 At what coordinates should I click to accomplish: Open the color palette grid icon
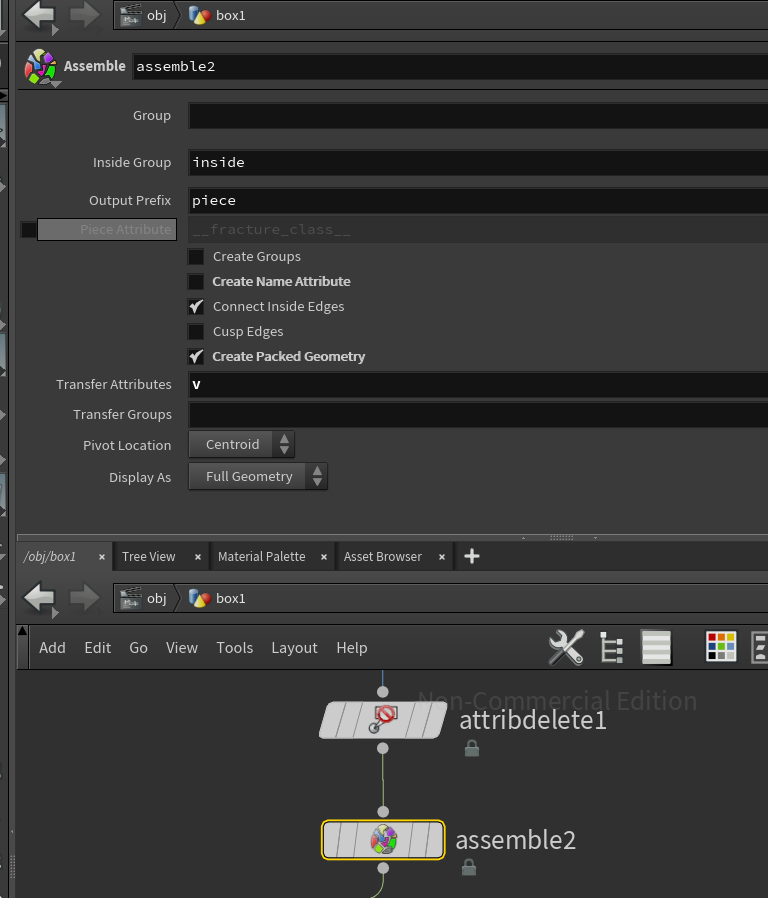[721, 647]
